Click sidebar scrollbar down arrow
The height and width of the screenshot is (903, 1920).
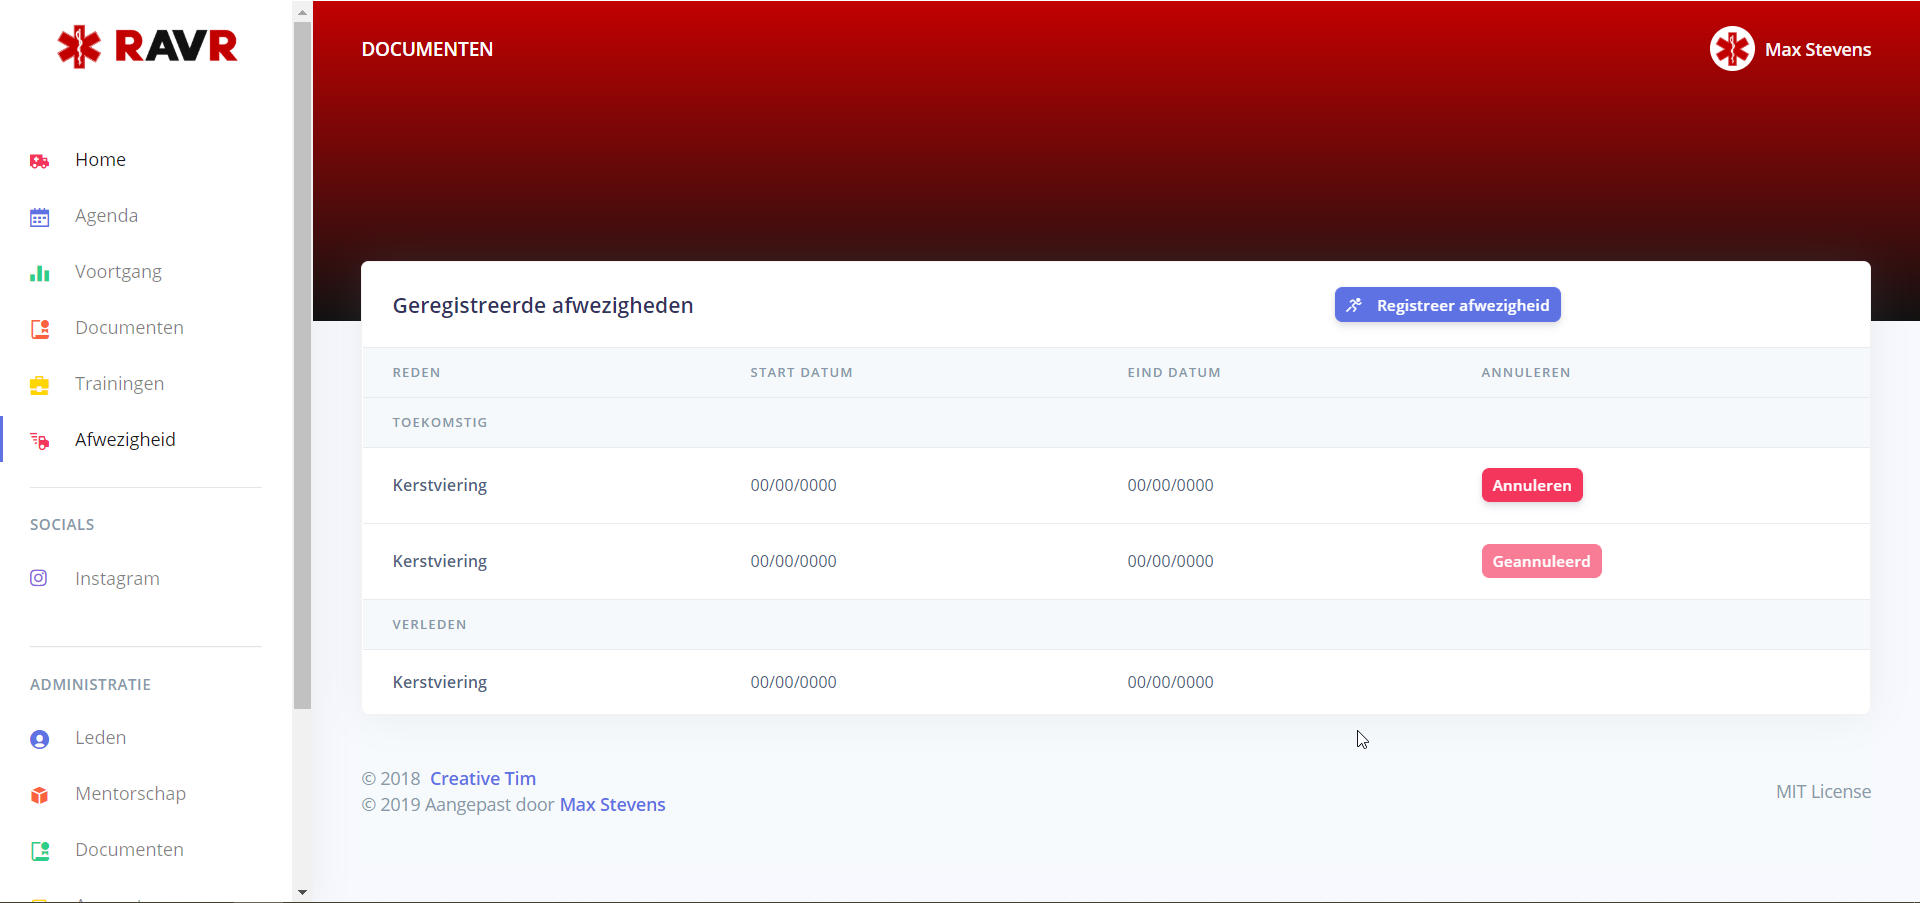(302, 892)
